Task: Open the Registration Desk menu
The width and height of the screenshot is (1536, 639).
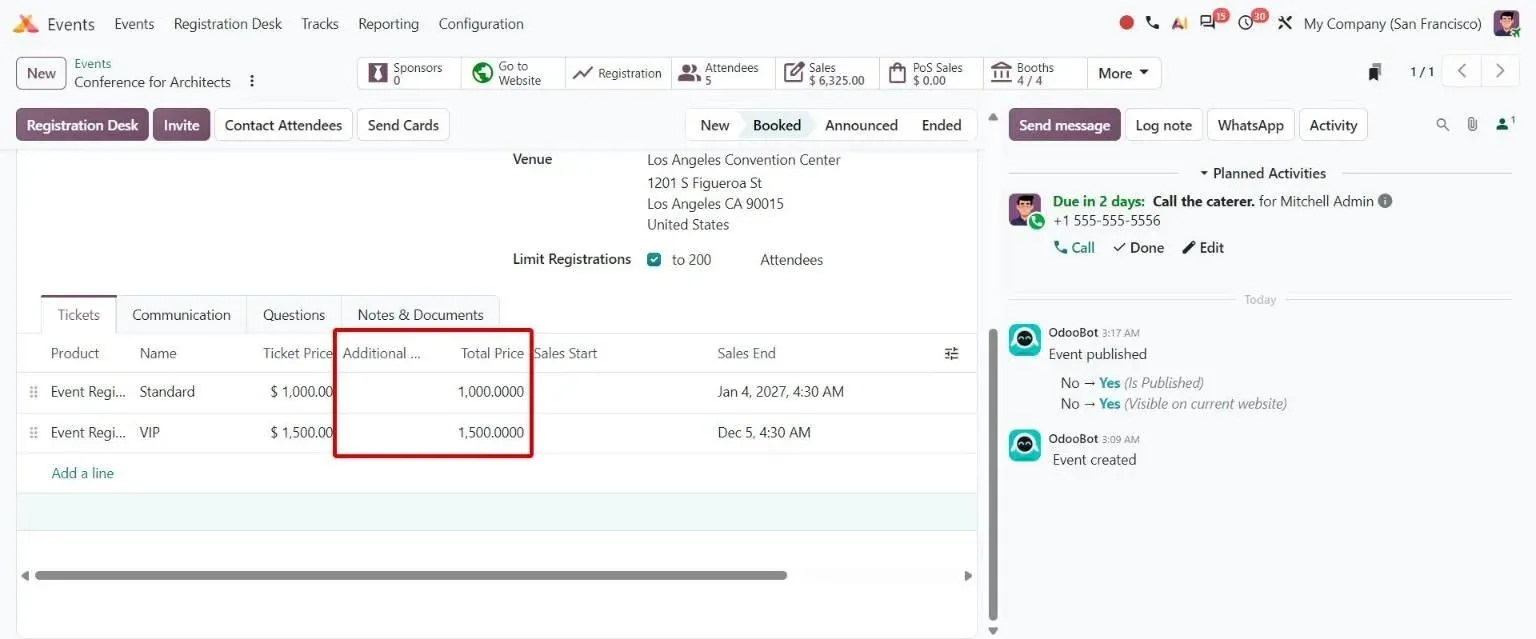Action: (x=228, y=23)
